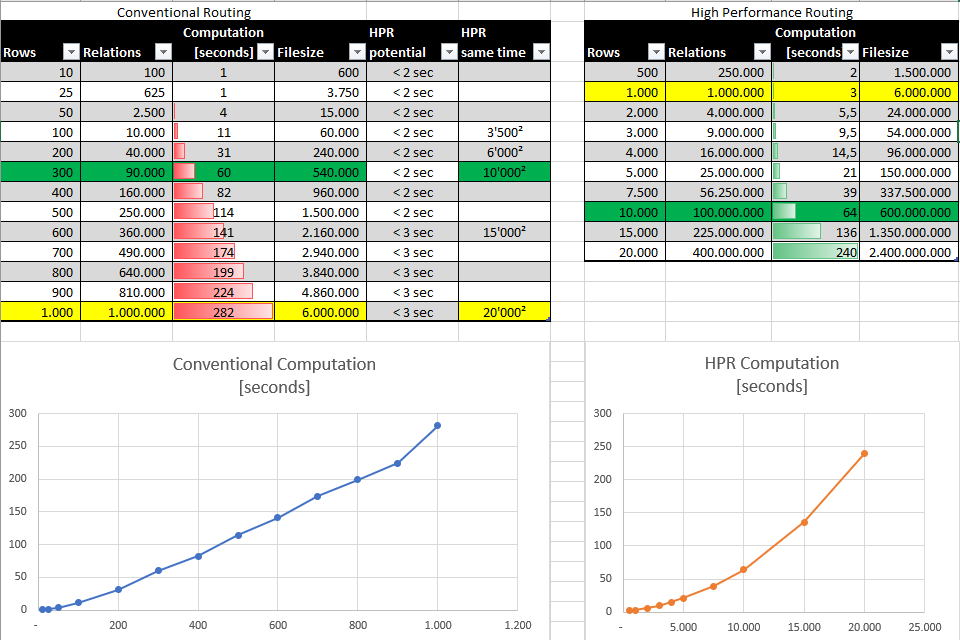Click the red data bar cell showing 282
Image resolution: width=960 pixels, height=640 pixels.
click(223, 312)
